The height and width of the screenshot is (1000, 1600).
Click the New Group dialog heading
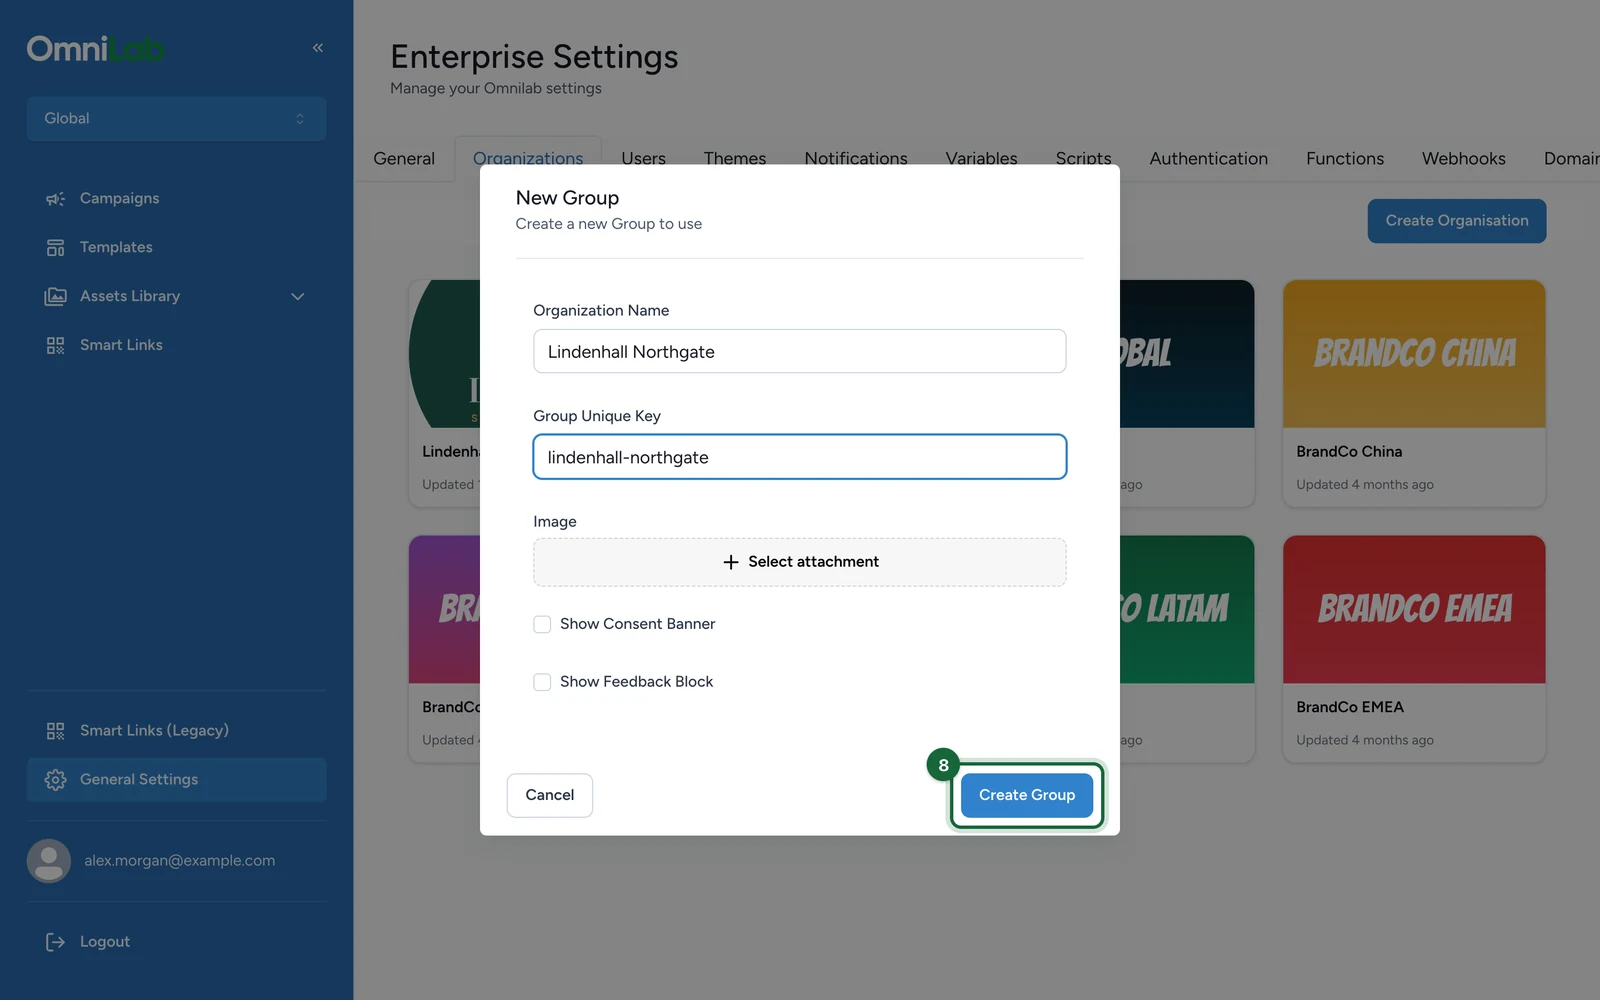pyautogui.click(x=567, y=198)
